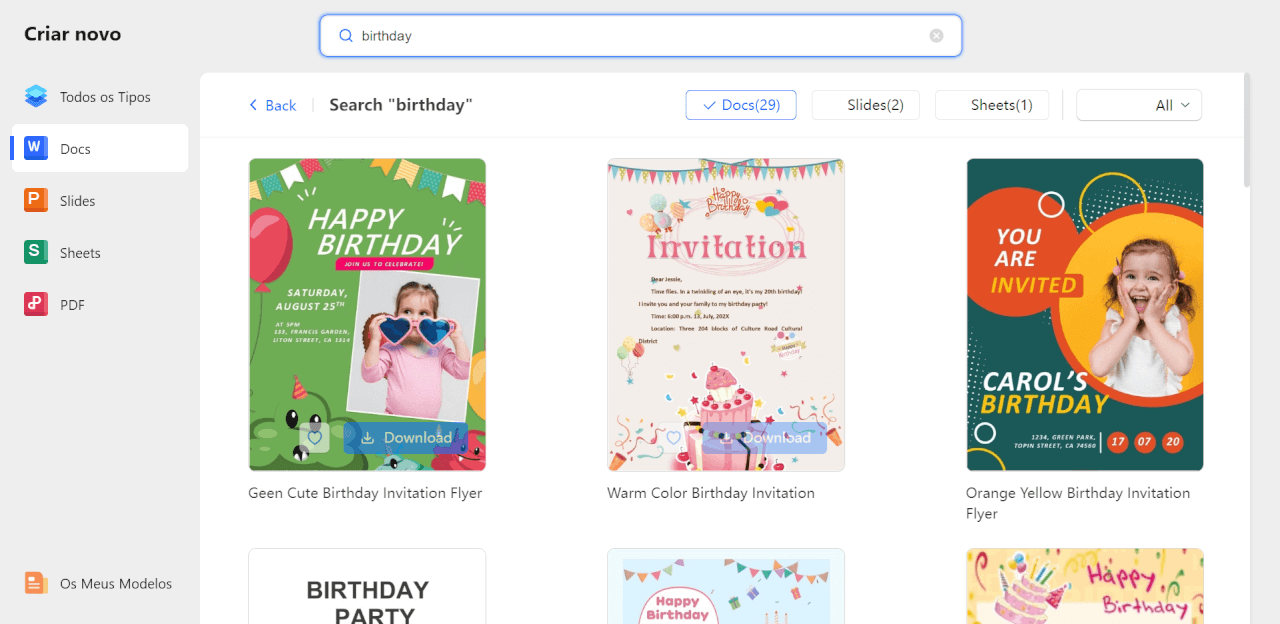This screenshot has height=624, width=1280.
Task: Select the Sheets S icon in sidebar
Action: tap(36, 253)
